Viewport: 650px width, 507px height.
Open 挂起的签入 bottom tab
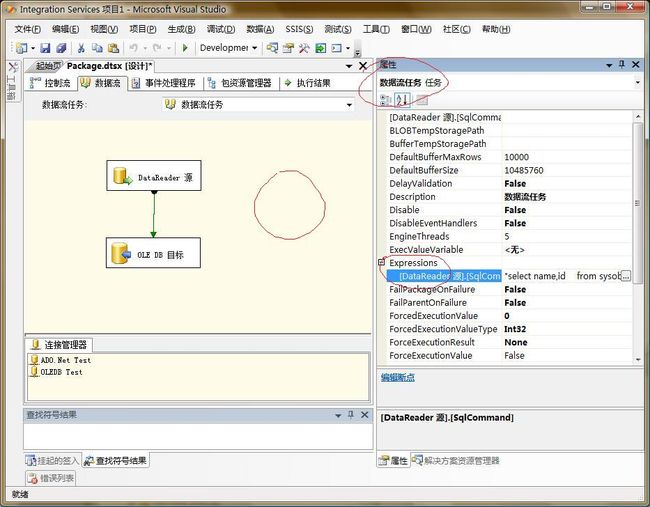[52, 460]
